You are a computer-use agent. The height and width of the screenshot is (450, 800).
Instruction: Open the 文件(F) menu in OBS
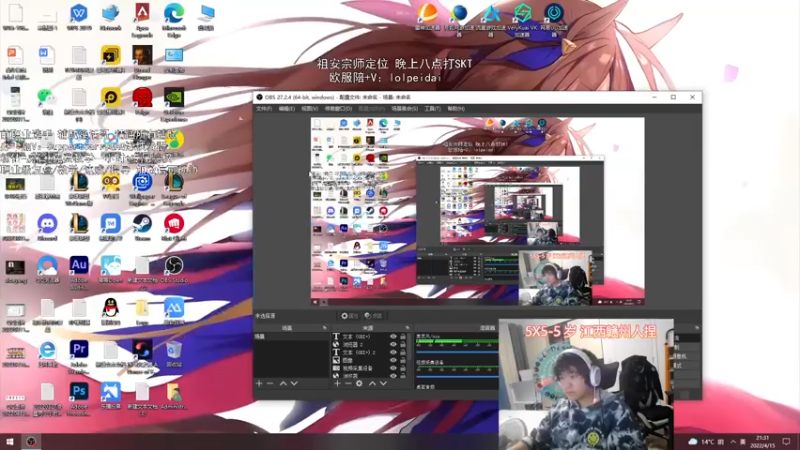pos(264,109)
